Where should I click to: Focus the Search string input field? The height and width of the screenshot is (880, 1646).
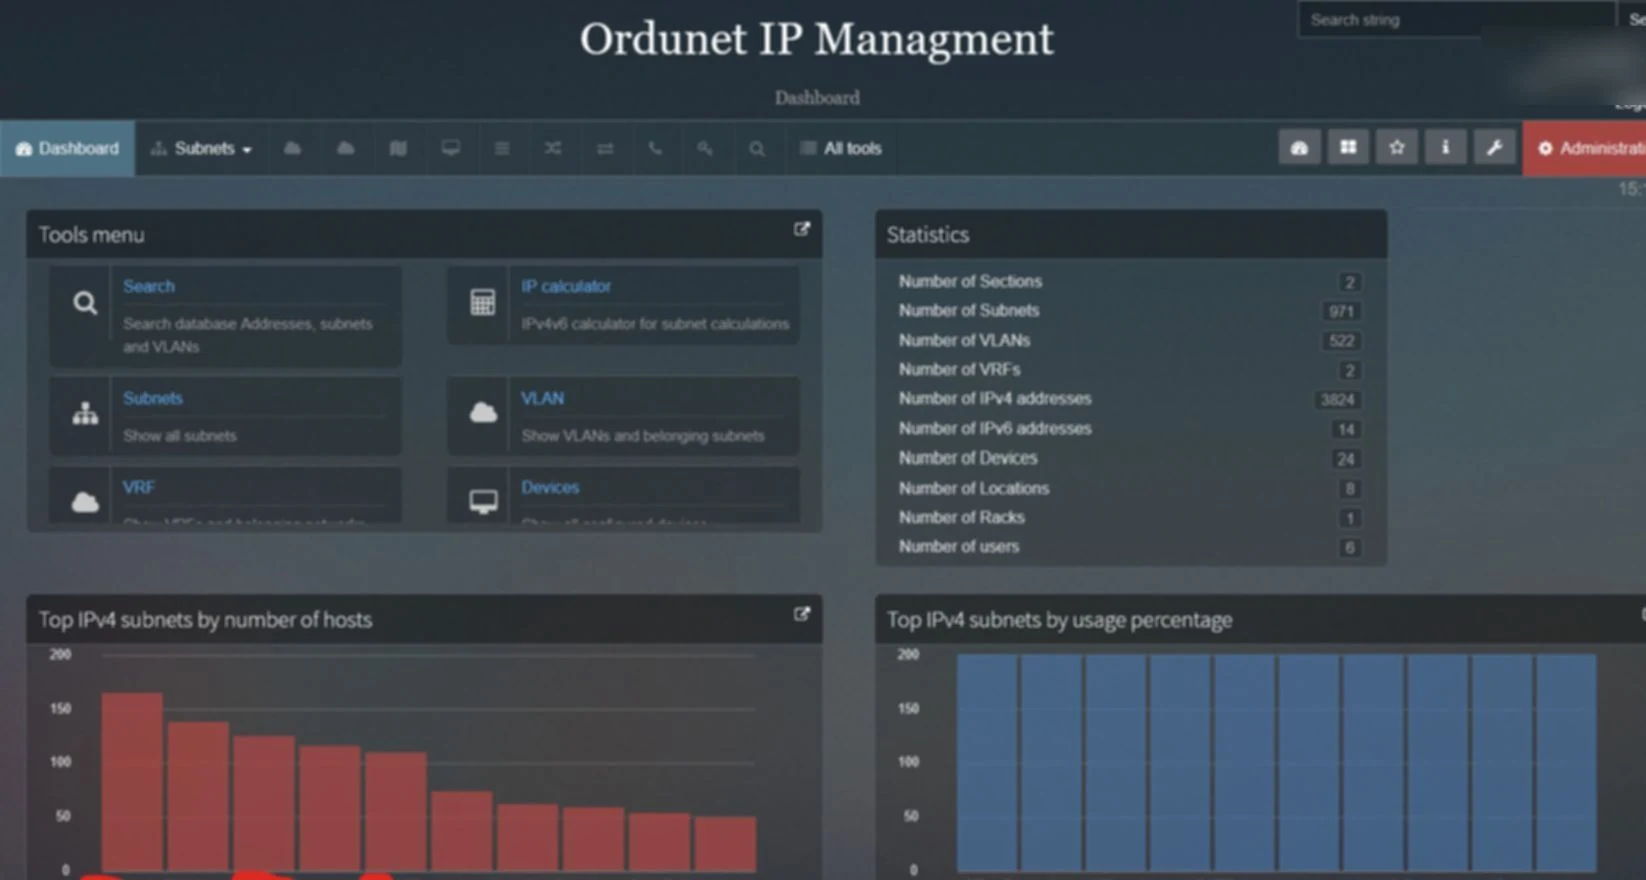pyautogui.click(x=1456, y=20)
